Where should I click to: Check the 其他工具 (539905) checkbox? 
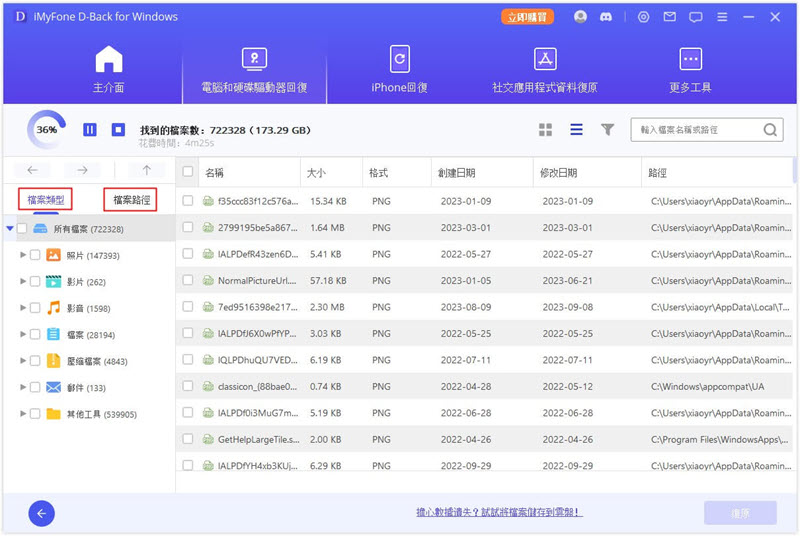click(x=35, y=414)
